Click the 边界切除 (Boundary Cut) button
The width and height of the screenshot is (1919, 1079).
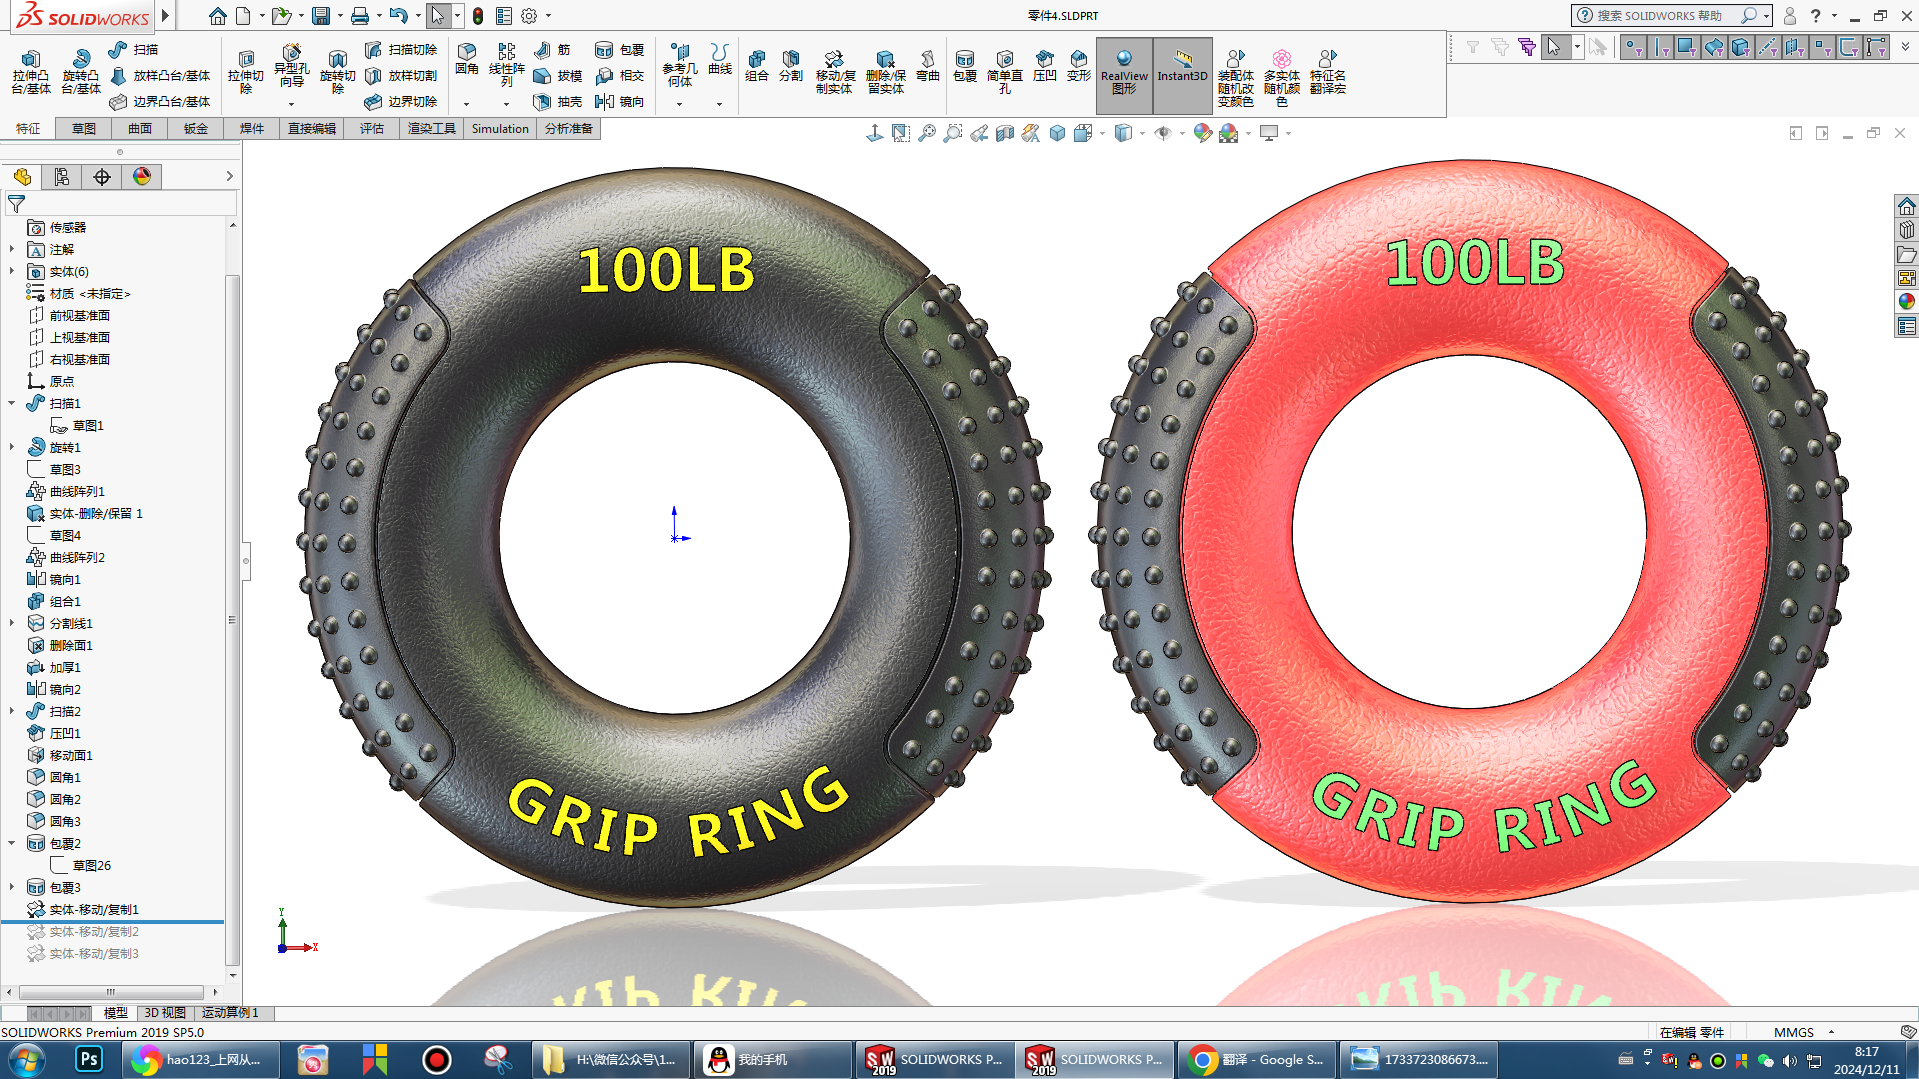pos(402,101)
